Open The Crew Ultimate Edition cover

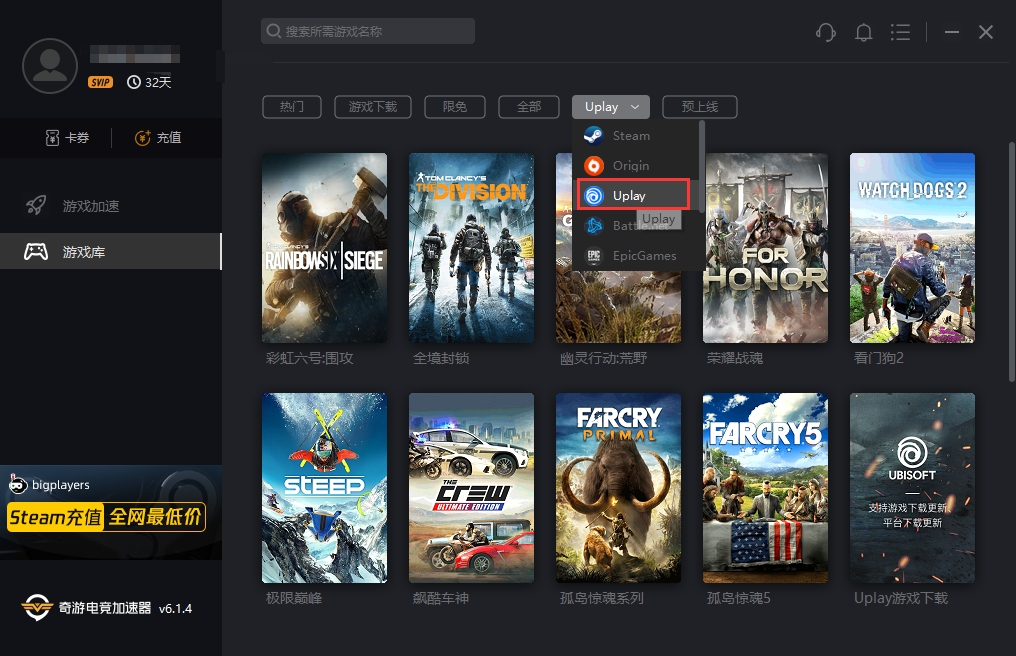(472, 487)
